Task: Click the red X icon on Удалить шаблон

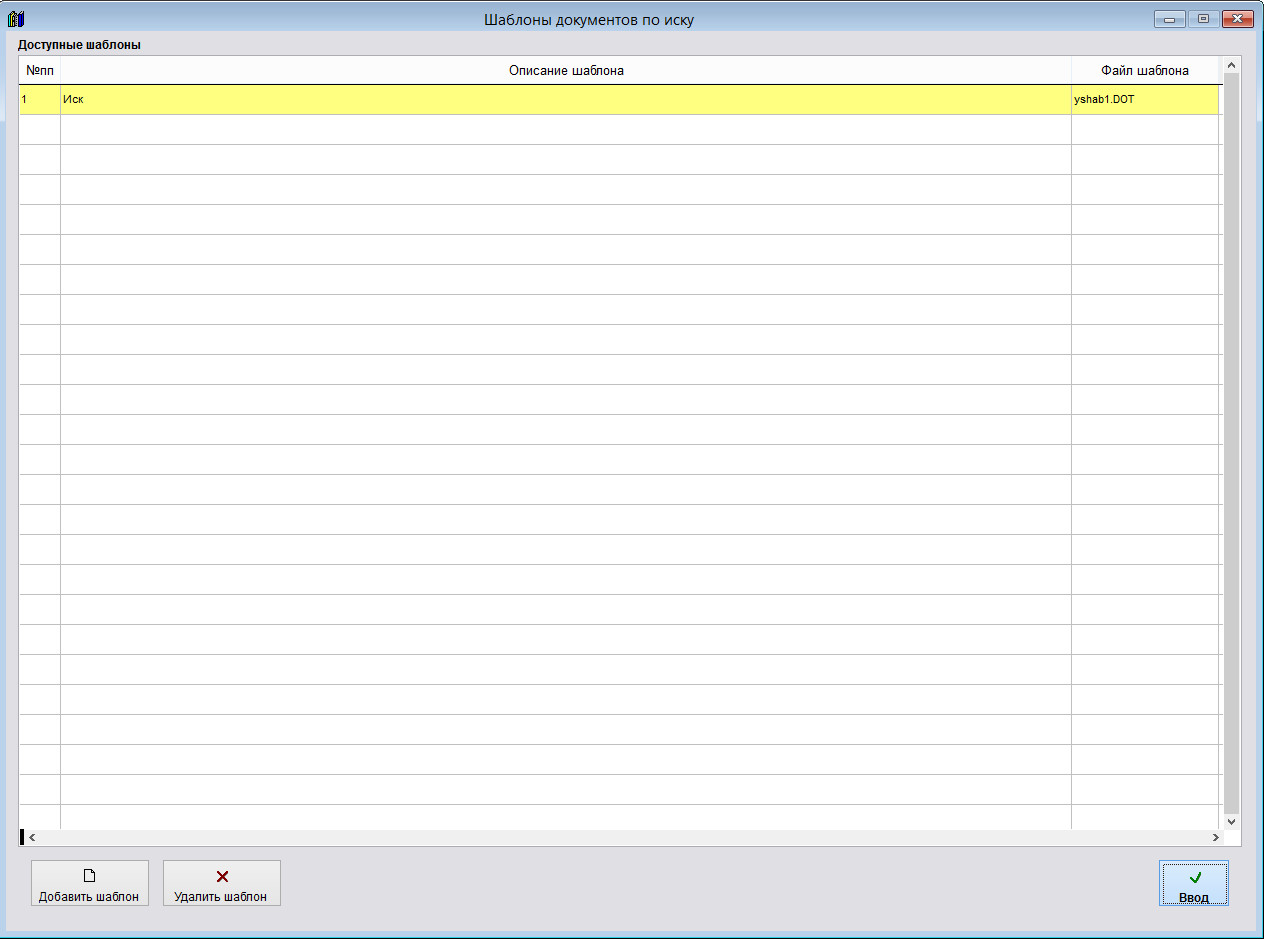Action: pyautogui.click(x=222, y=876)
